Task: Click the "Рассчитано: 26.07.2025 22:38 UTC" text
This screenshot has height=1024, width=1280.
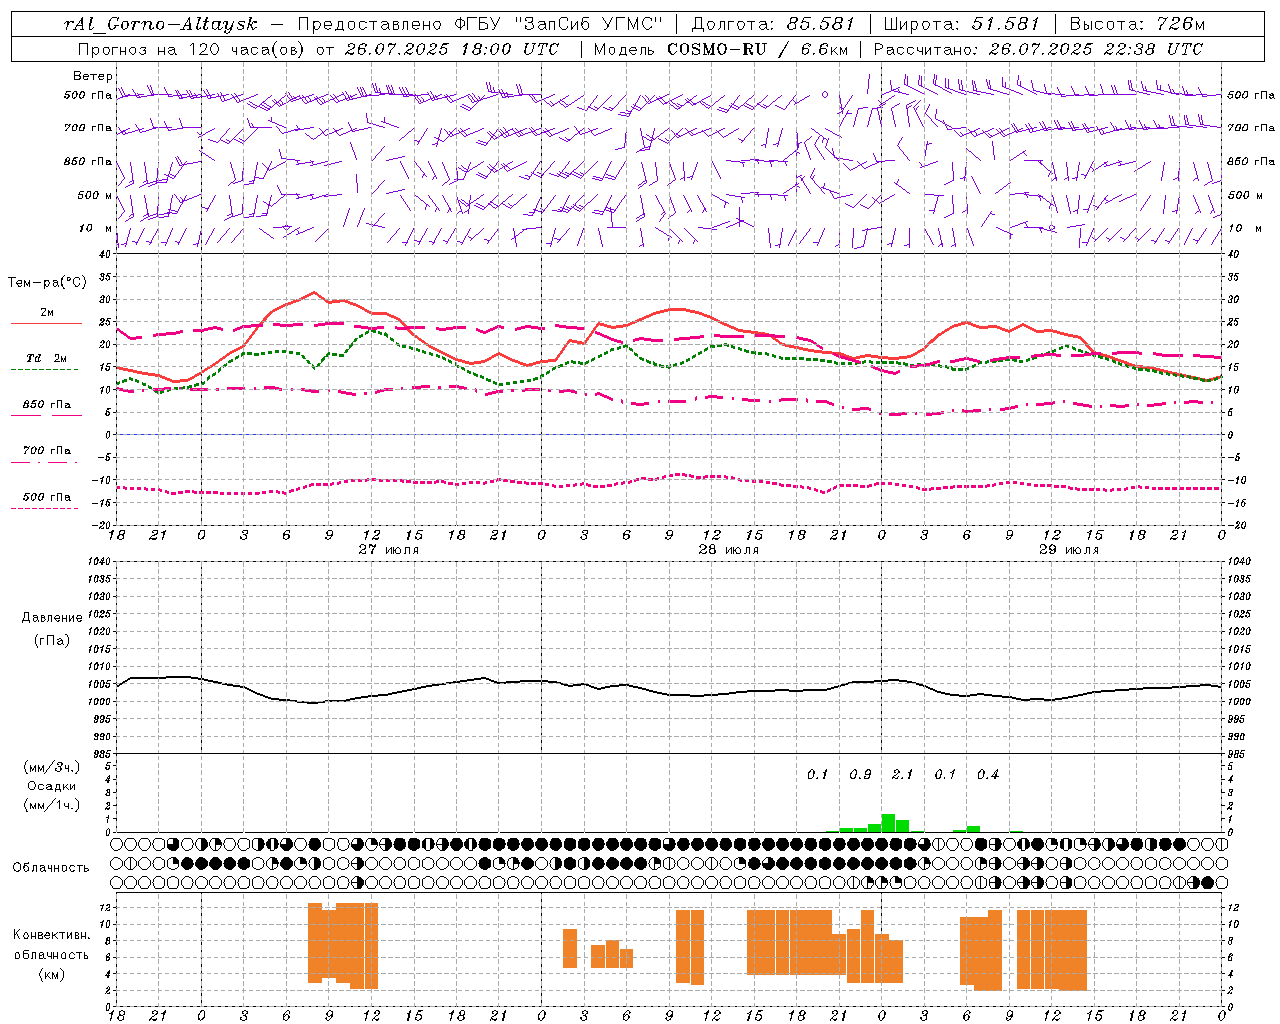Action: [1038, 49]
